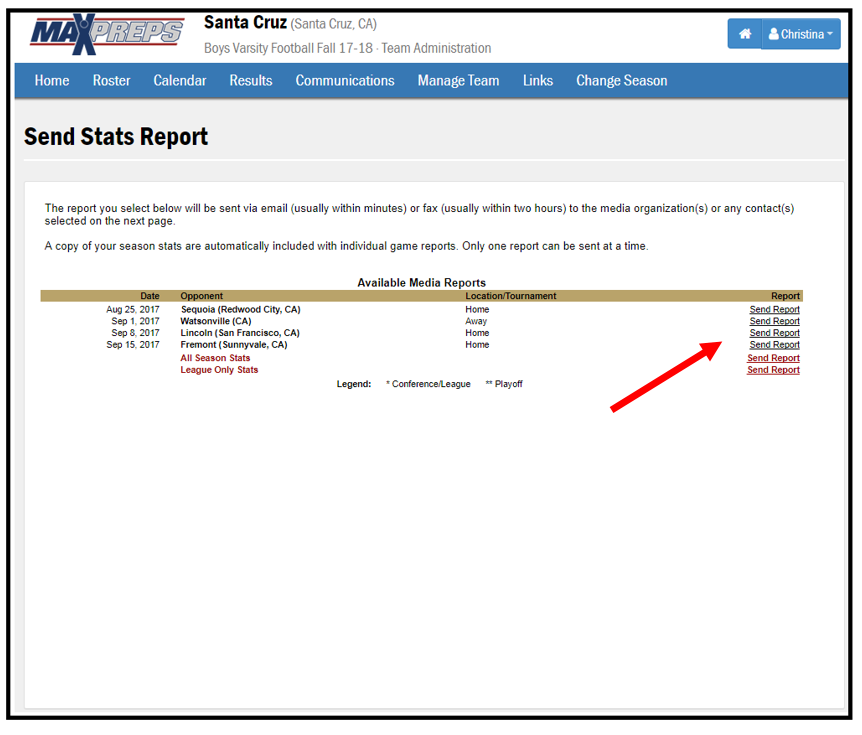Go to the Results menu
Image resolution: width=862 pixels, height=735 pixels.
click(x=250, y=81)
